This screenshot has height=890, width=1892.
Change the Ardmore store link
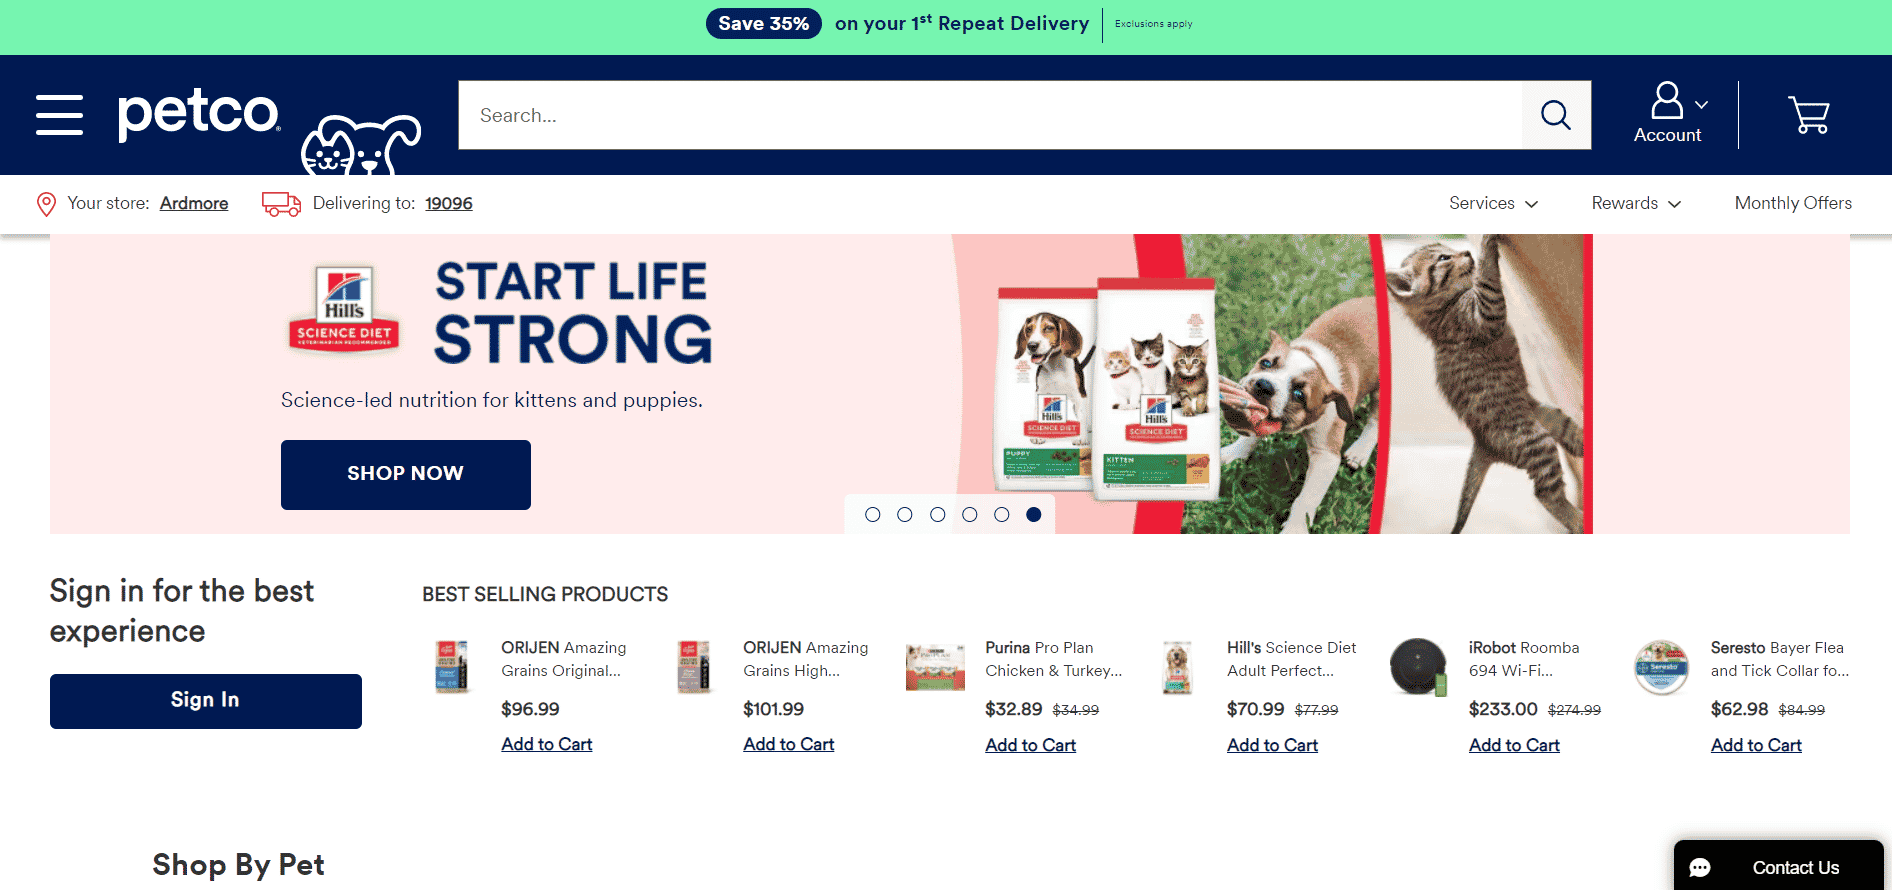(x=194, y=203)
